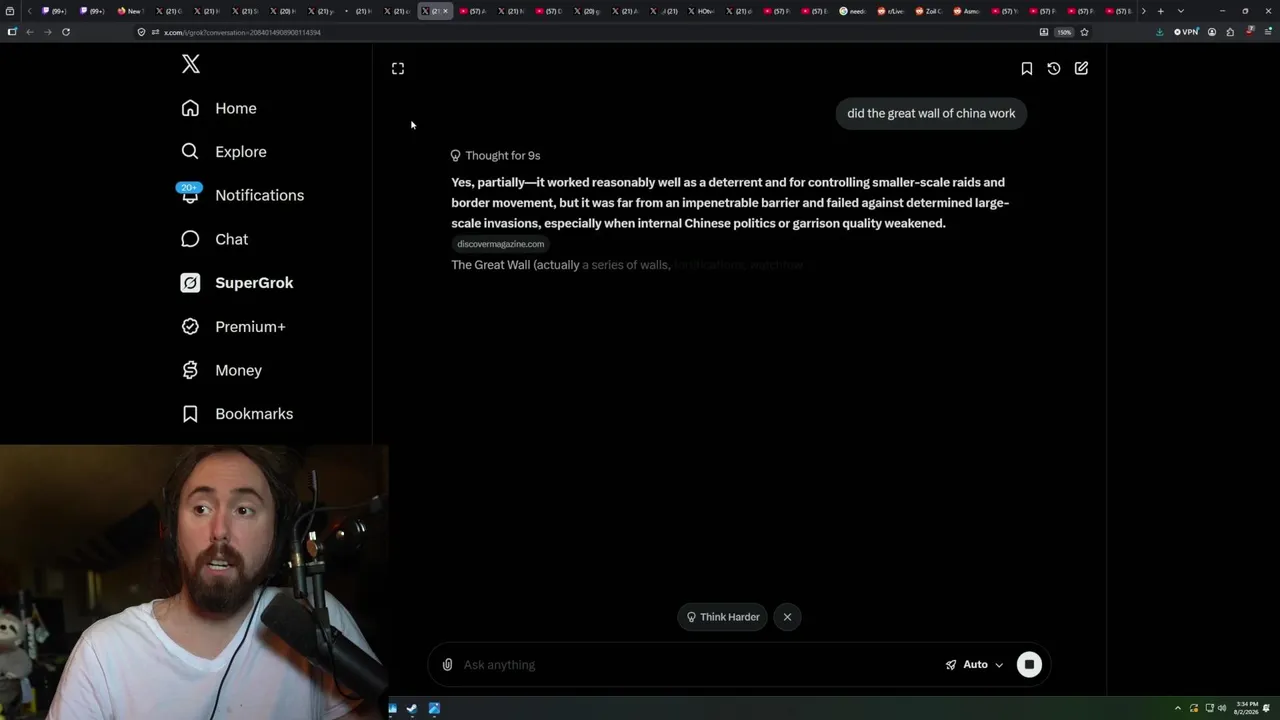Focus the 'Ask anything' input field
Screen dimensions: 1280x720
point(700,665)
